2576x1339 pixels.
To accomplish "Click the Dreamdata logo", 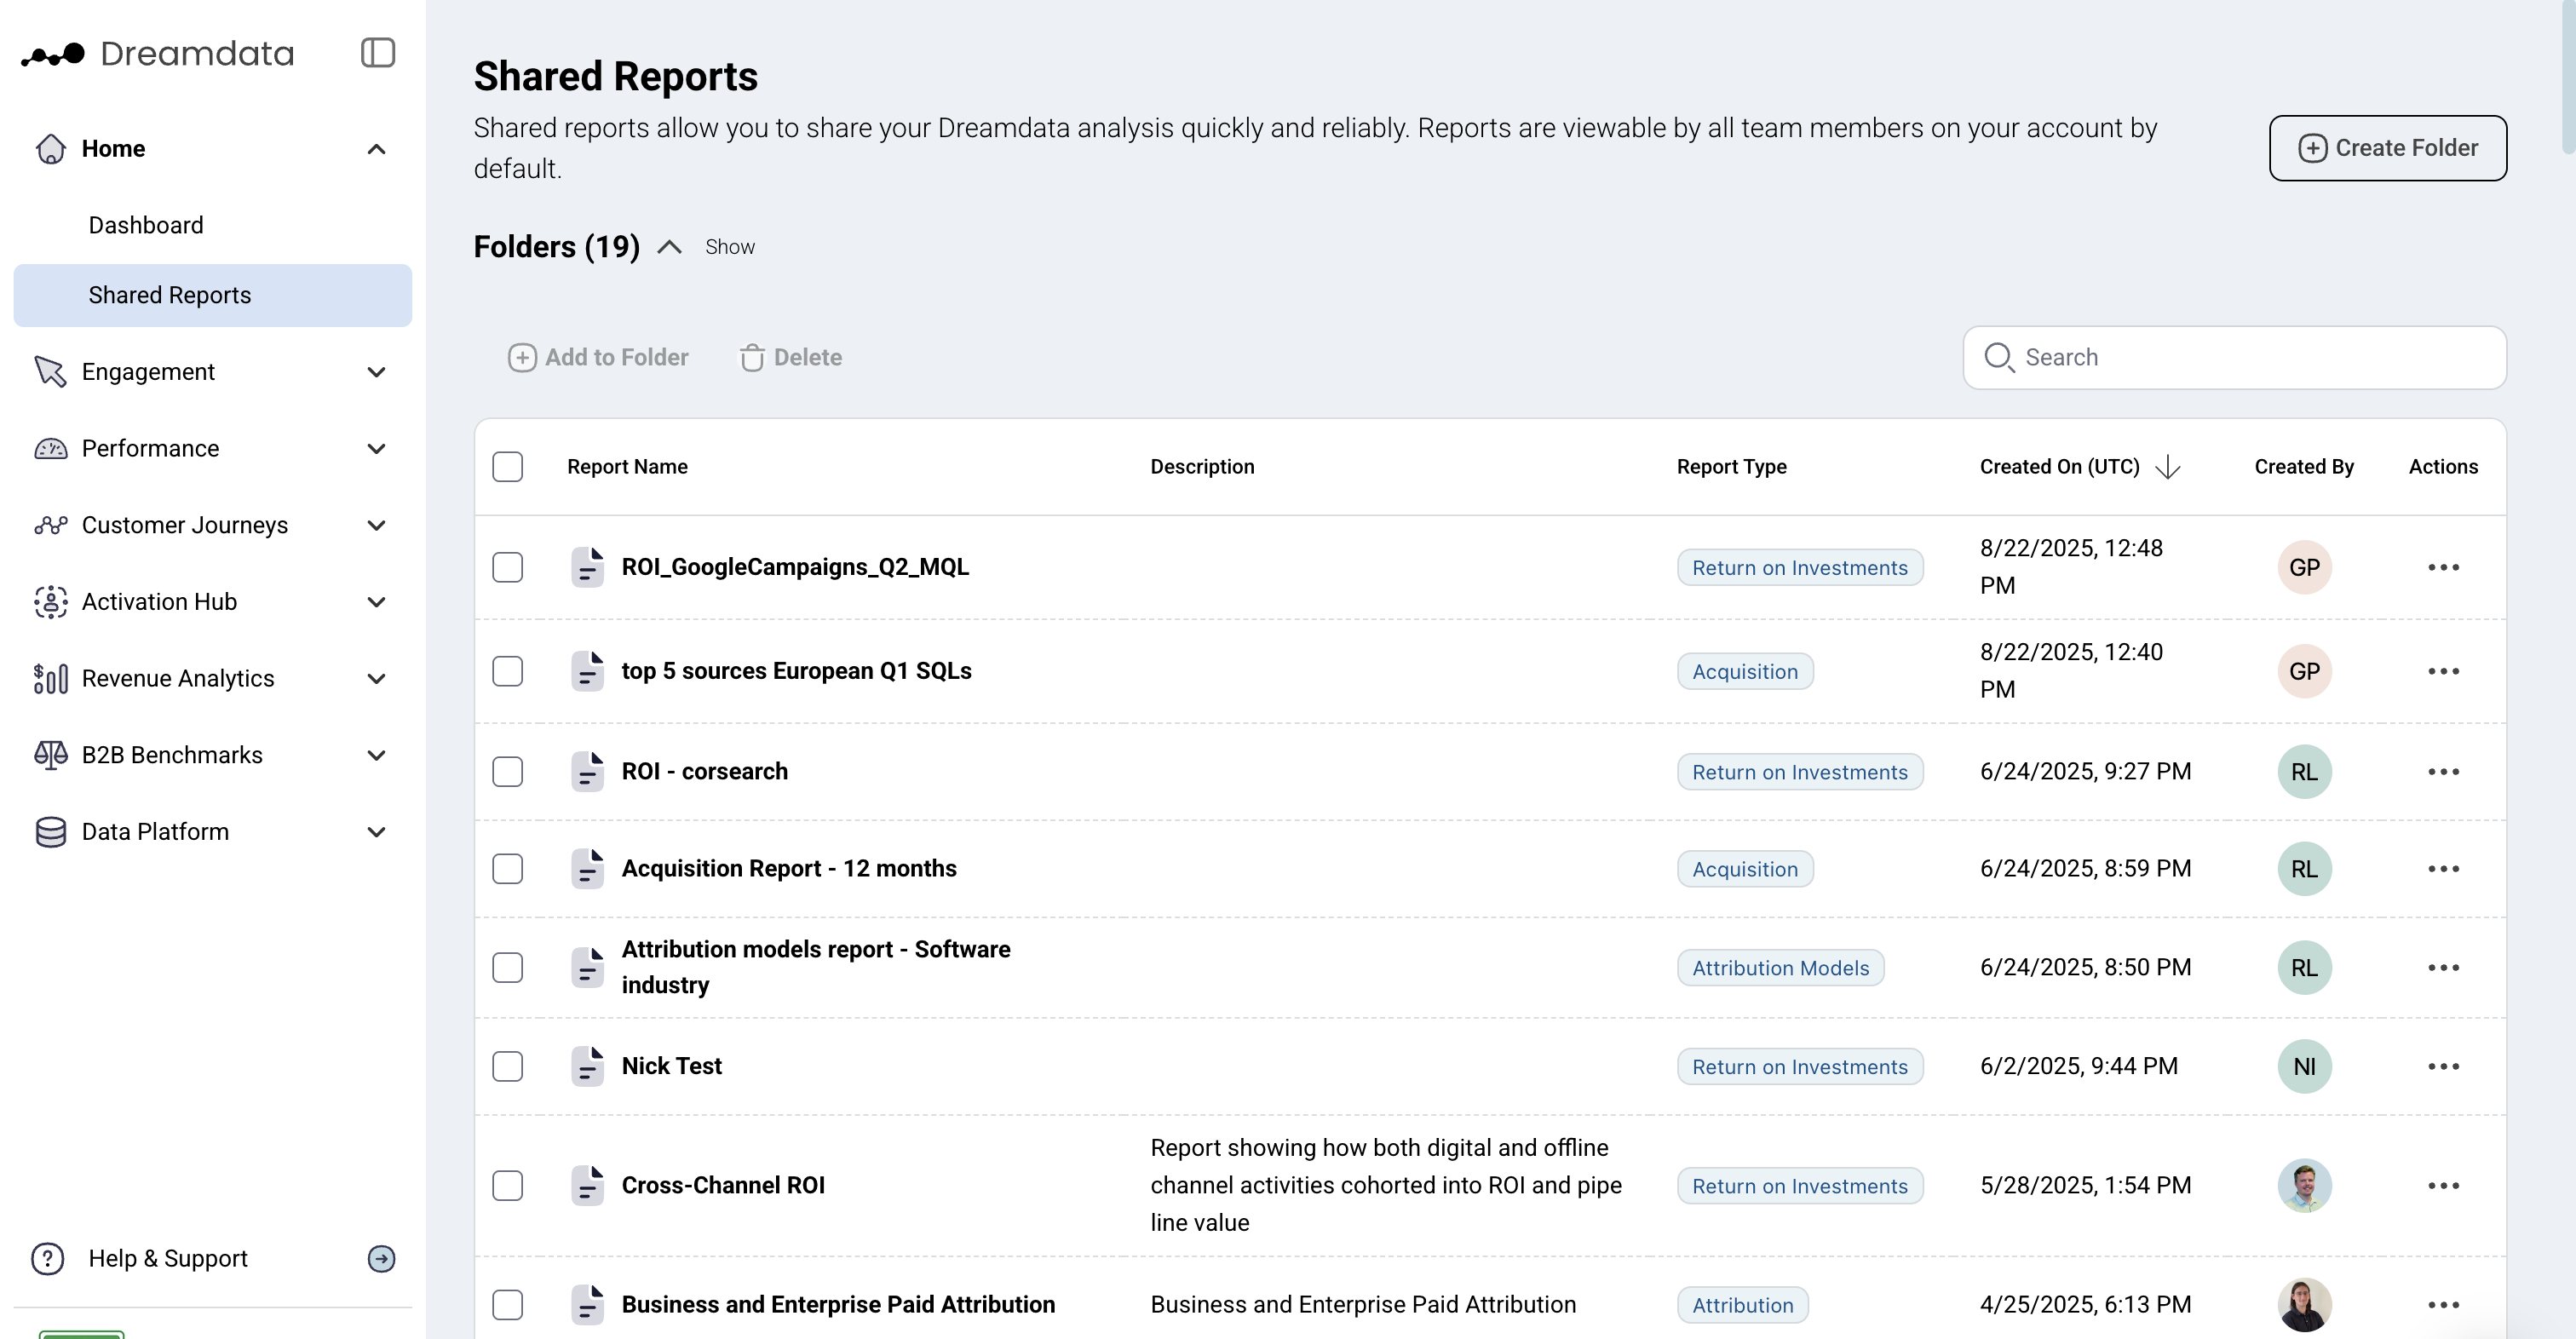I will click(x=158, y=54).
